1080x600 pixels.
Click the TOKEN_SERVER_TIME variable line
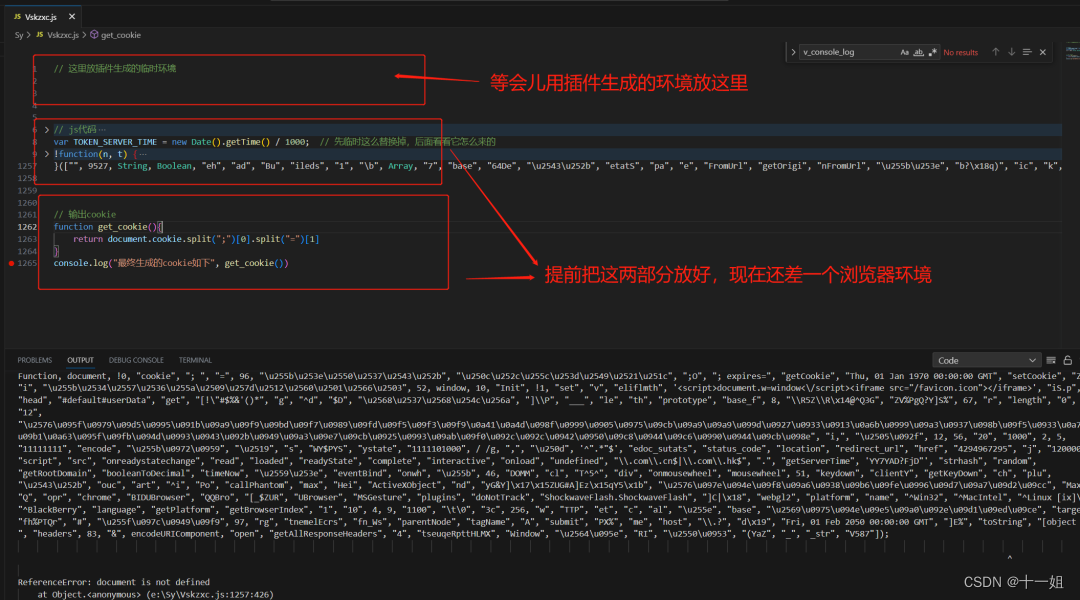[x=275, y=142]
